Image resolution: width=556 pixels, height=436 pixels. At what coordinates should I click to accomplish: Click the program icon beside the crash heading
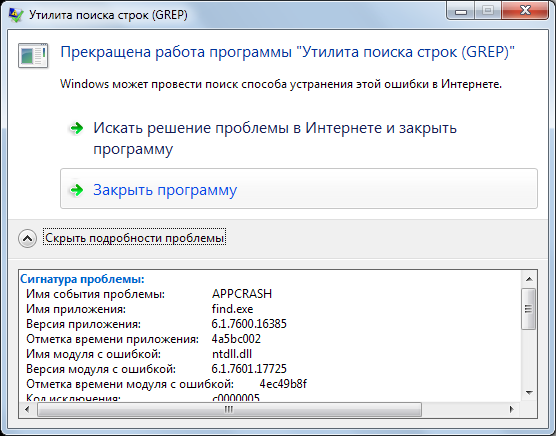pyautogui.click(x=33, y=56)
